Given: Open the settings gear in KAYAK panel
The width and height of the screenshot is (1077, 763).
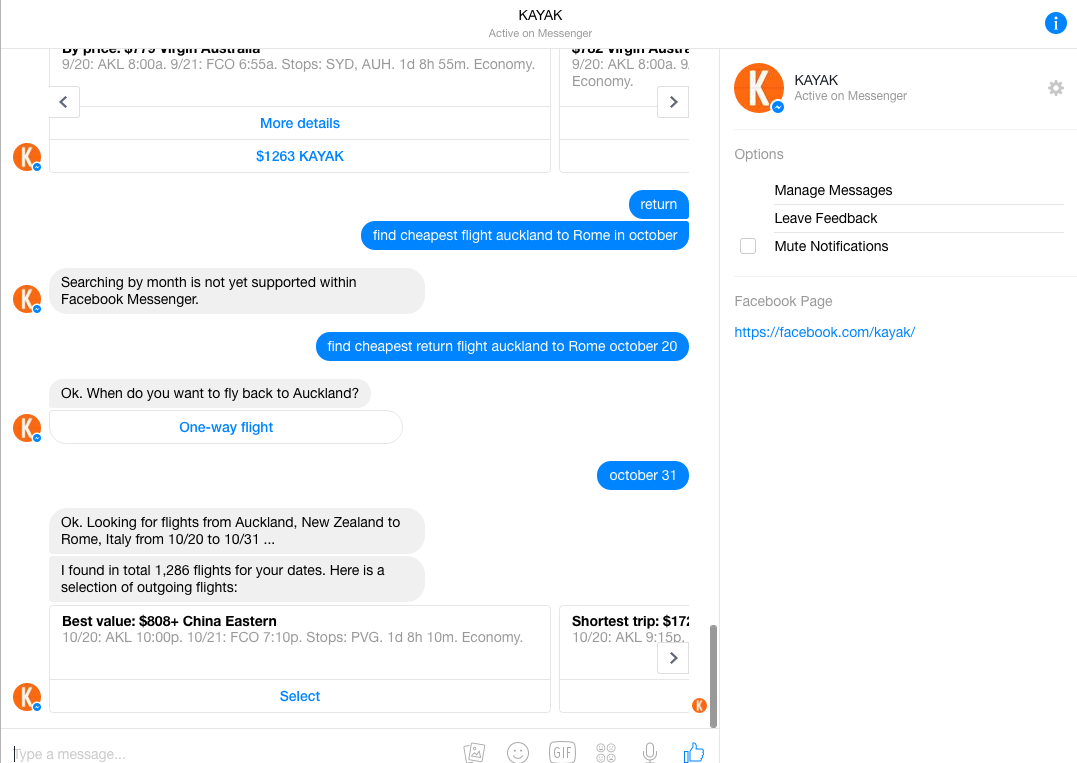Looking at the screenshot, I should pos(1056,88).
